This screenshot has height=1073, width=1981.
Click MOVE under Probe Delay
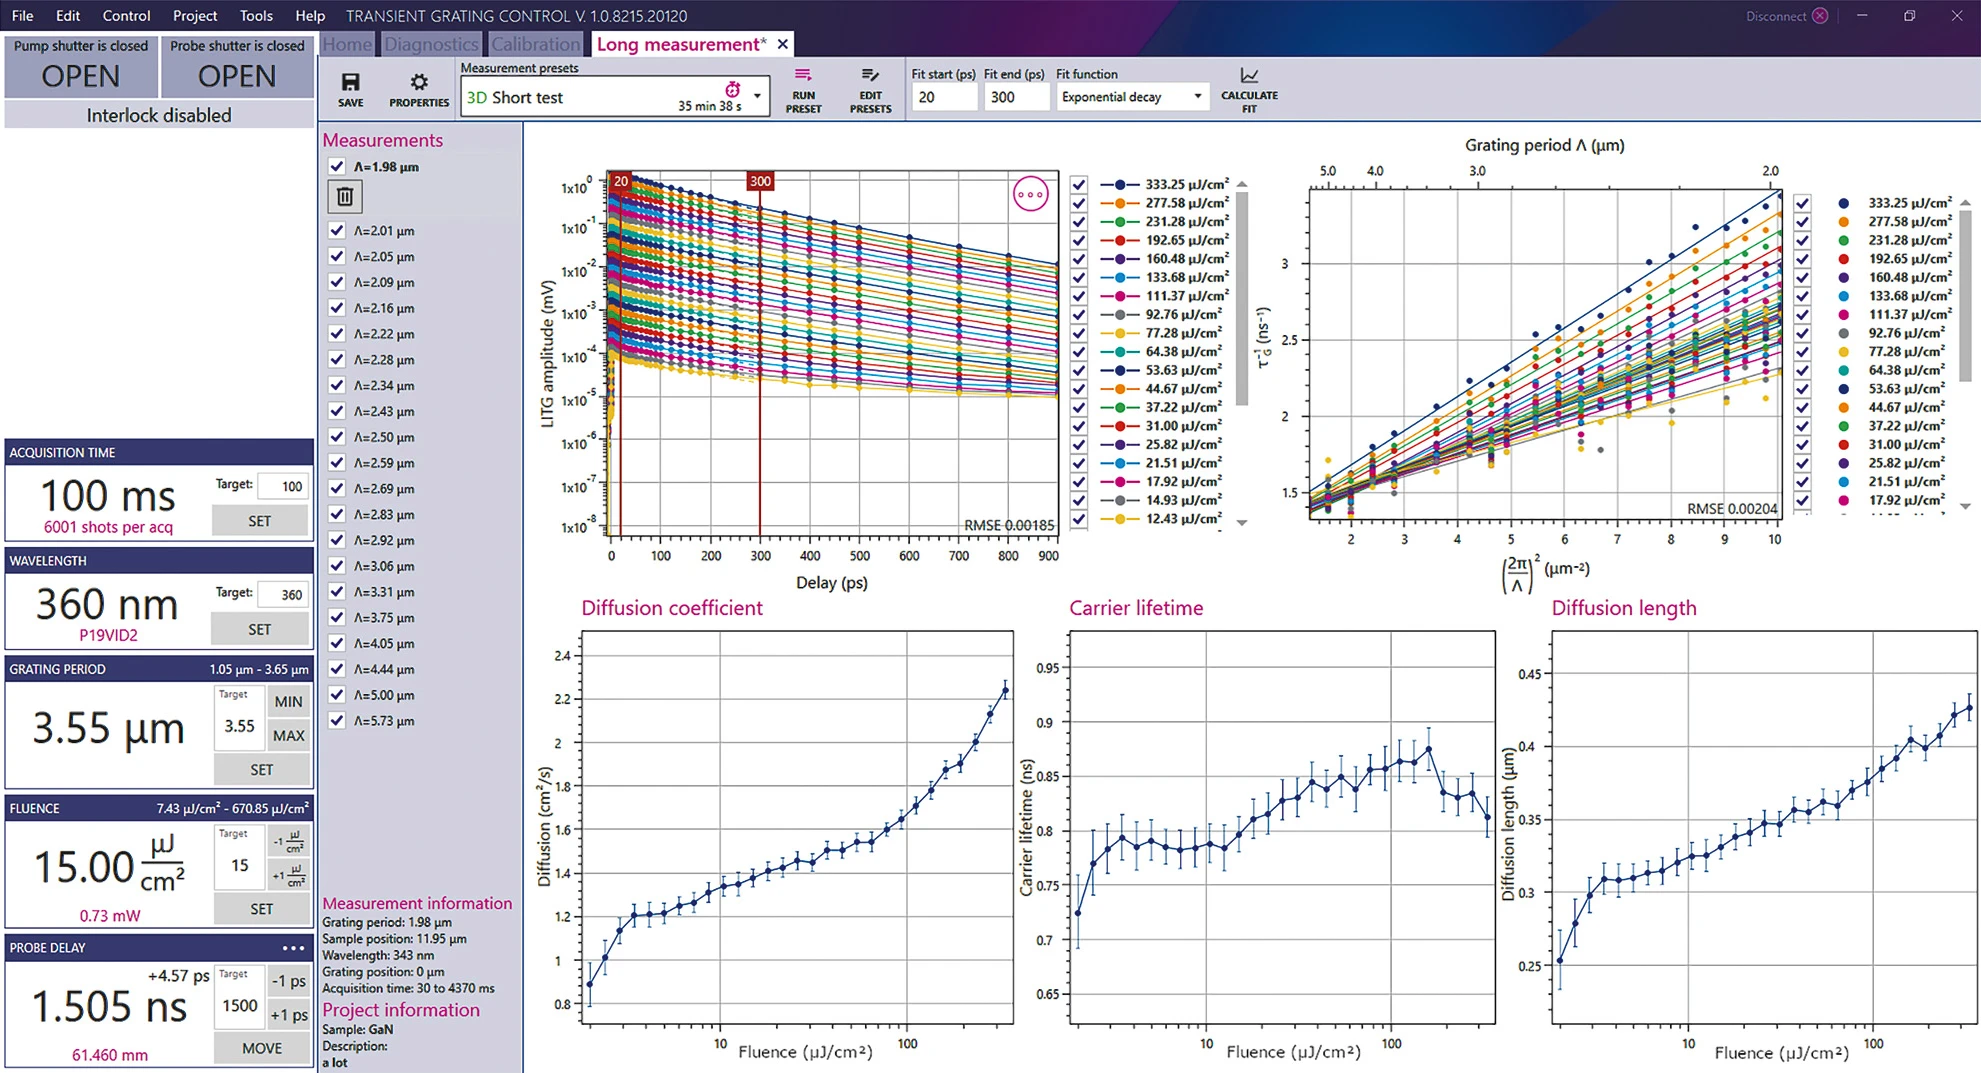point(261,1048)
